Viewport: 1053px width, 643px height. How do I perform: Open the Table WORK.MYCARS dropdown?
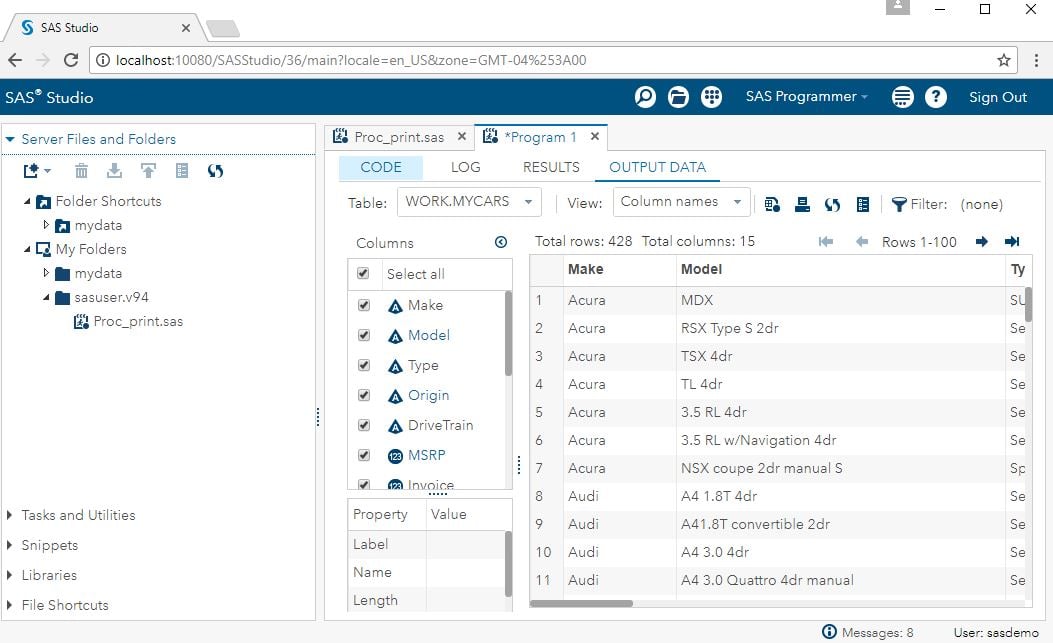click(x=469, y=202)
